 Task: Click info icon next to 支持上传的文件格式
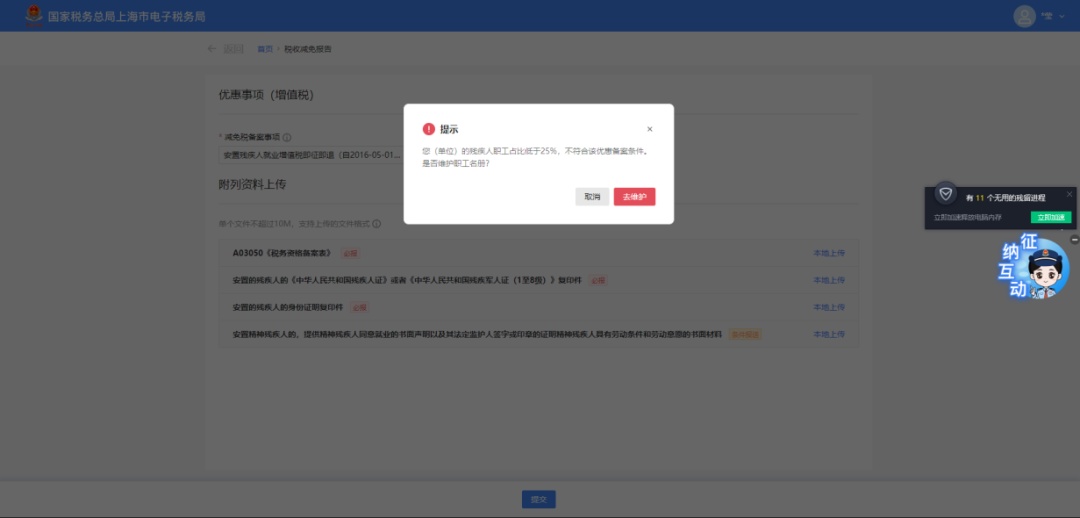pos(377,224)
